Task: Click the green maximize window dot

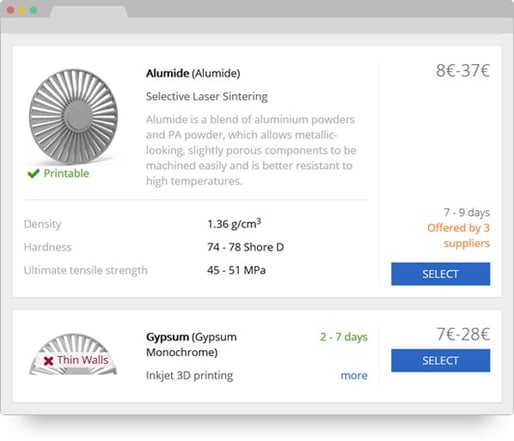Action: [x=33, y=10]
